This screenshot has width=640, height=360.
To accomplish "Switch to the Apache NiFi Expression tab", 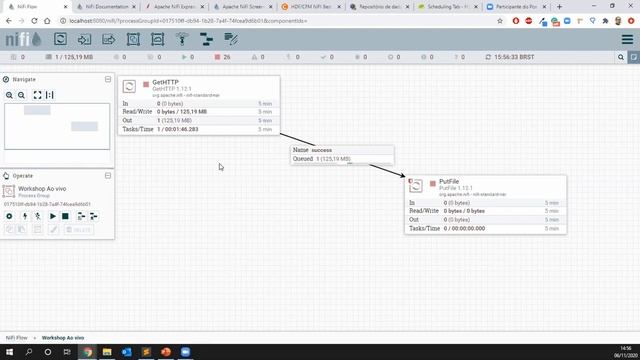I will (x=175, y=7).
